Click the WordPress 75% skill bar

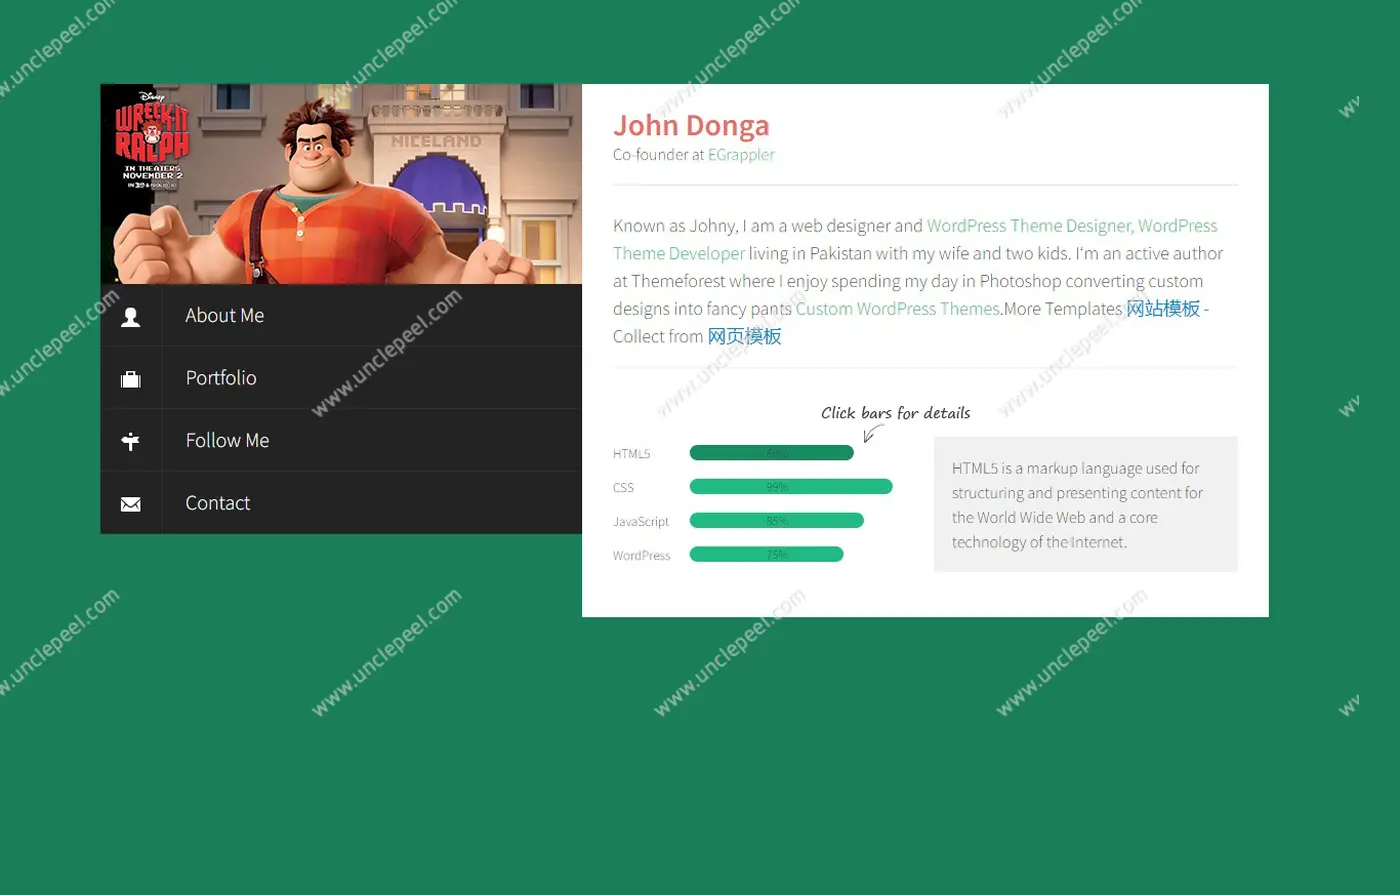coord(767,555)
